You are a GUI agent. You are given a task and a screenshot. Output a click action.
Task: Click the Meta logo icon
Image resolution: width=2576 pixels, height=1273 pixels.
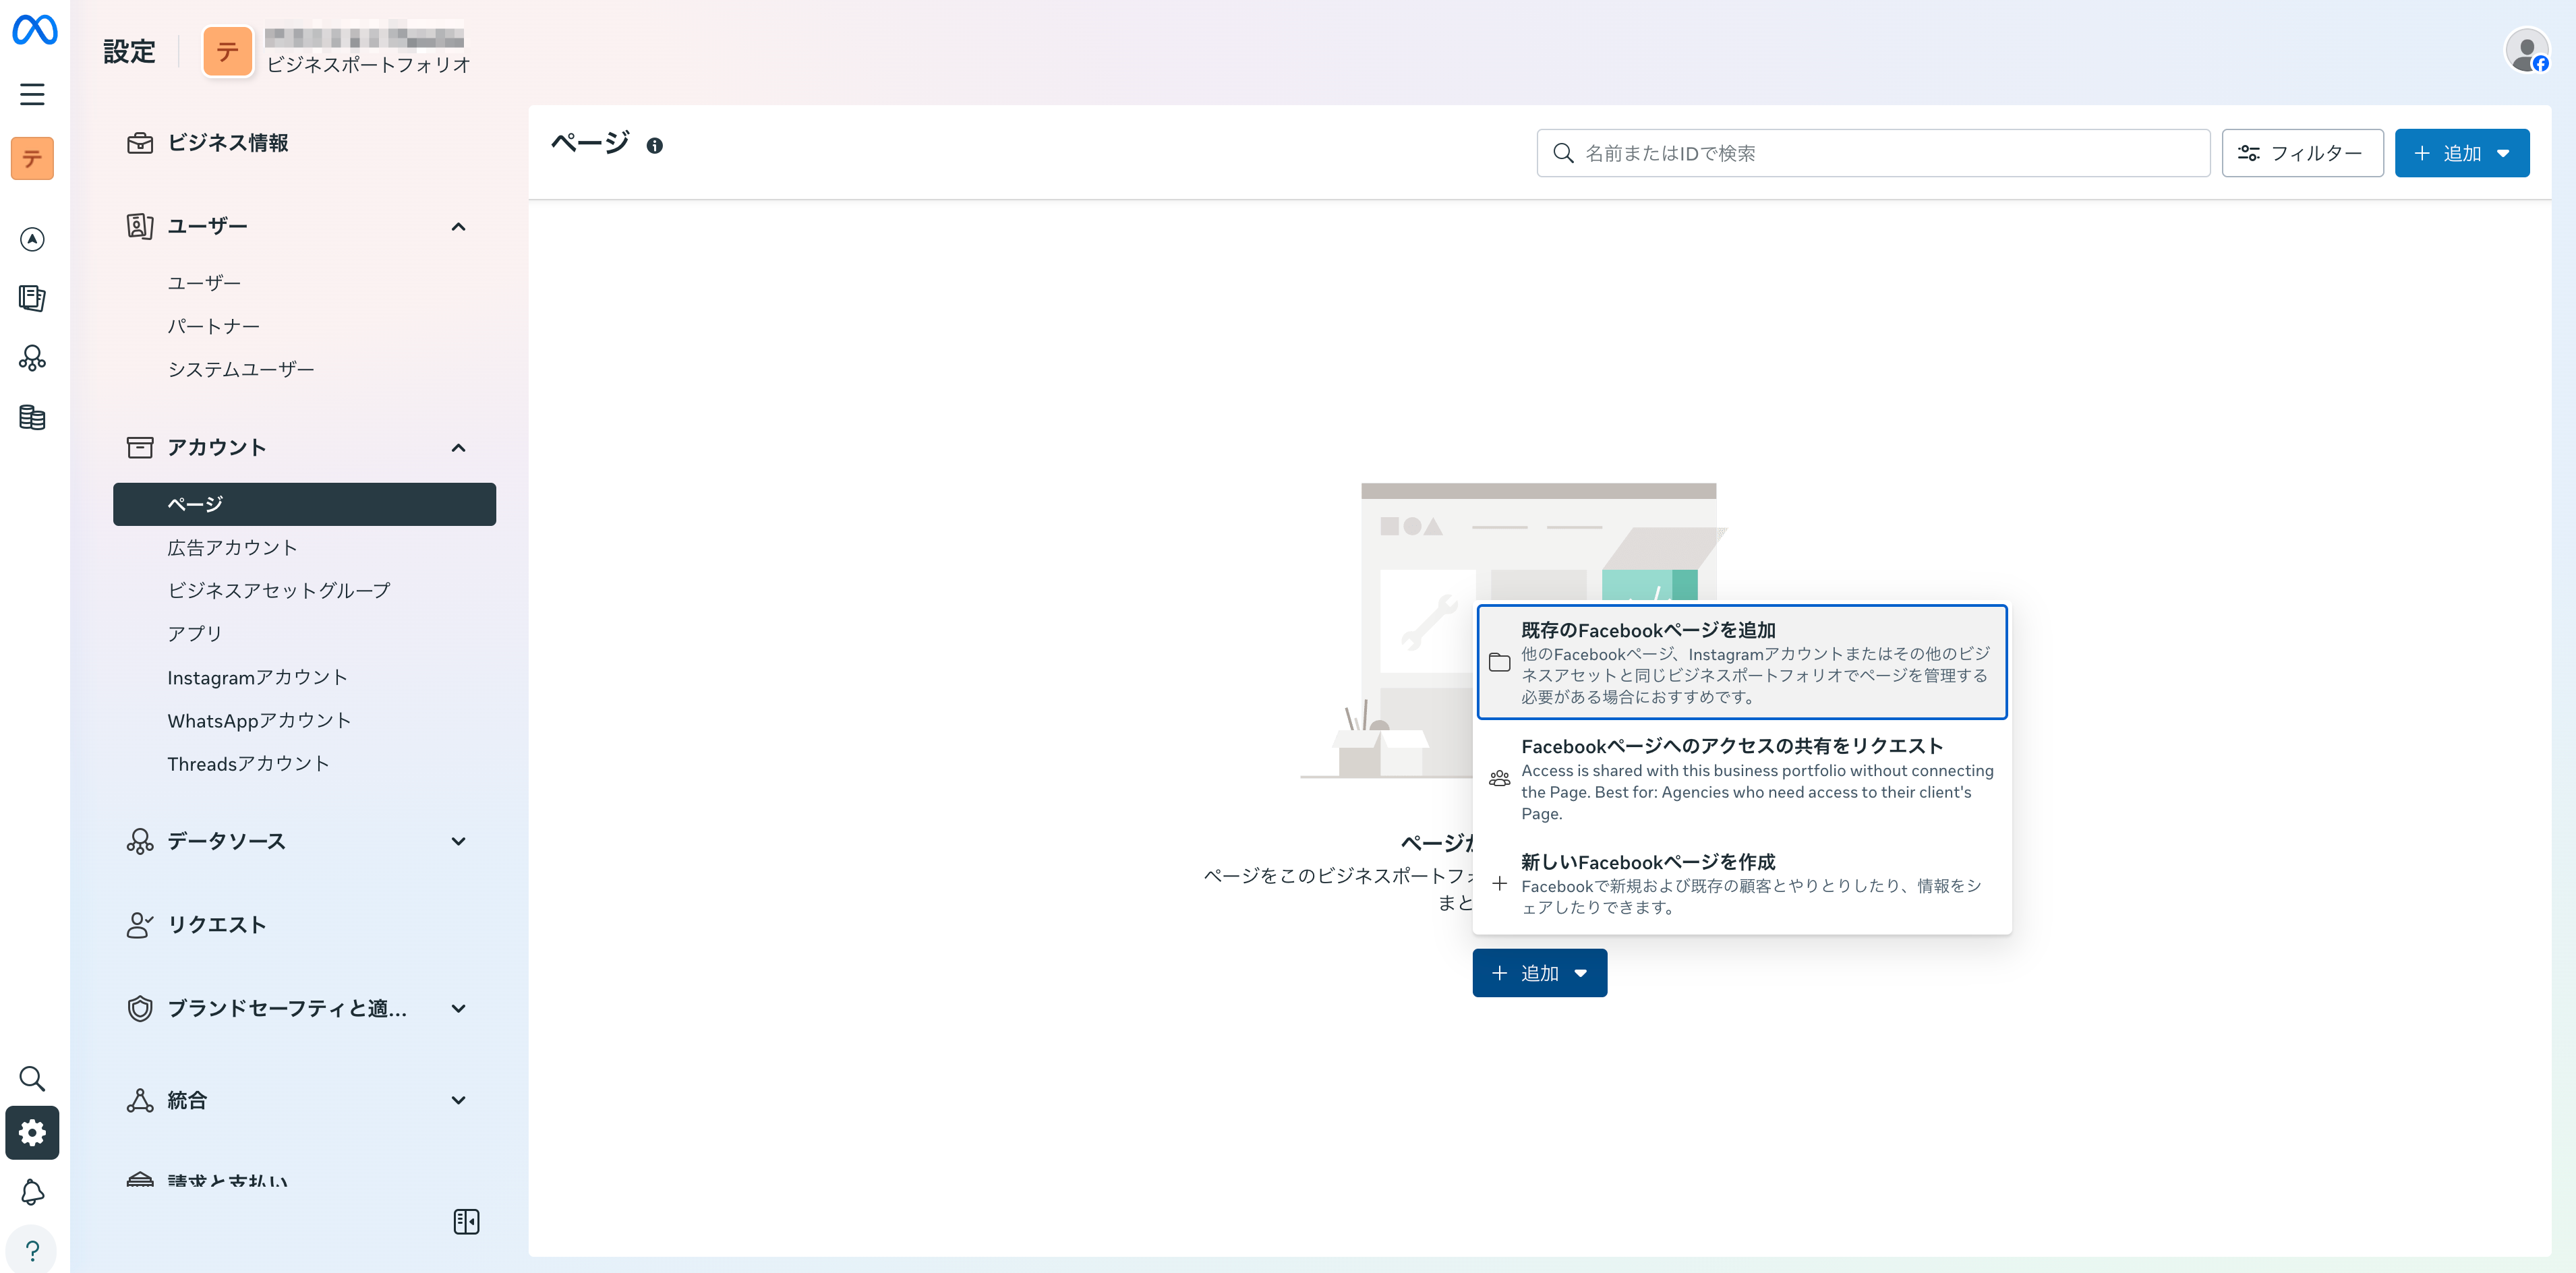coord(34,30)
